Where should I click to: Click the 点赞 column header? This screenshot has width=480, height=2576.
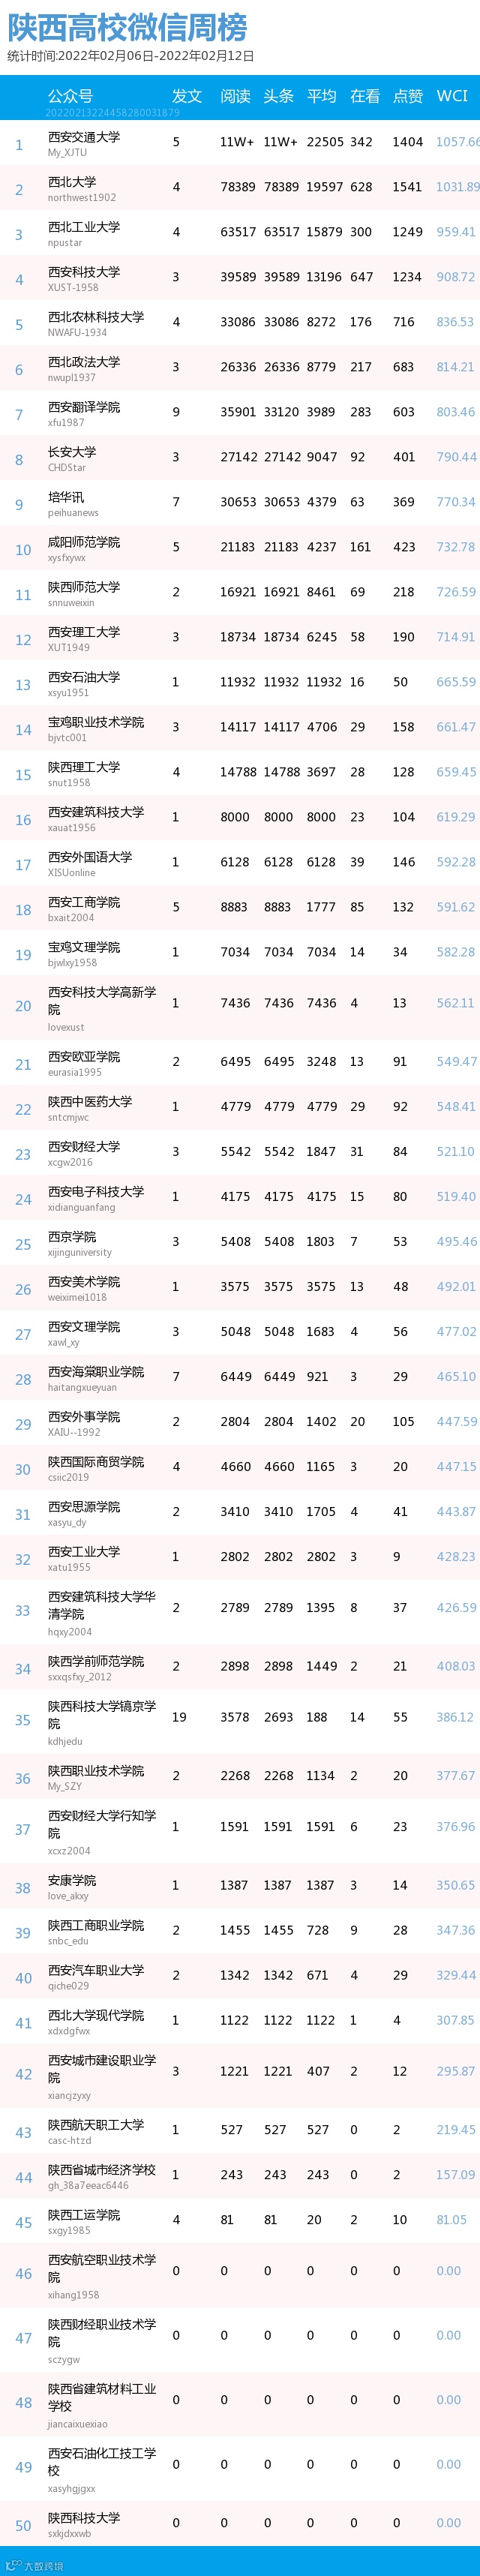(x=408, y=96)
